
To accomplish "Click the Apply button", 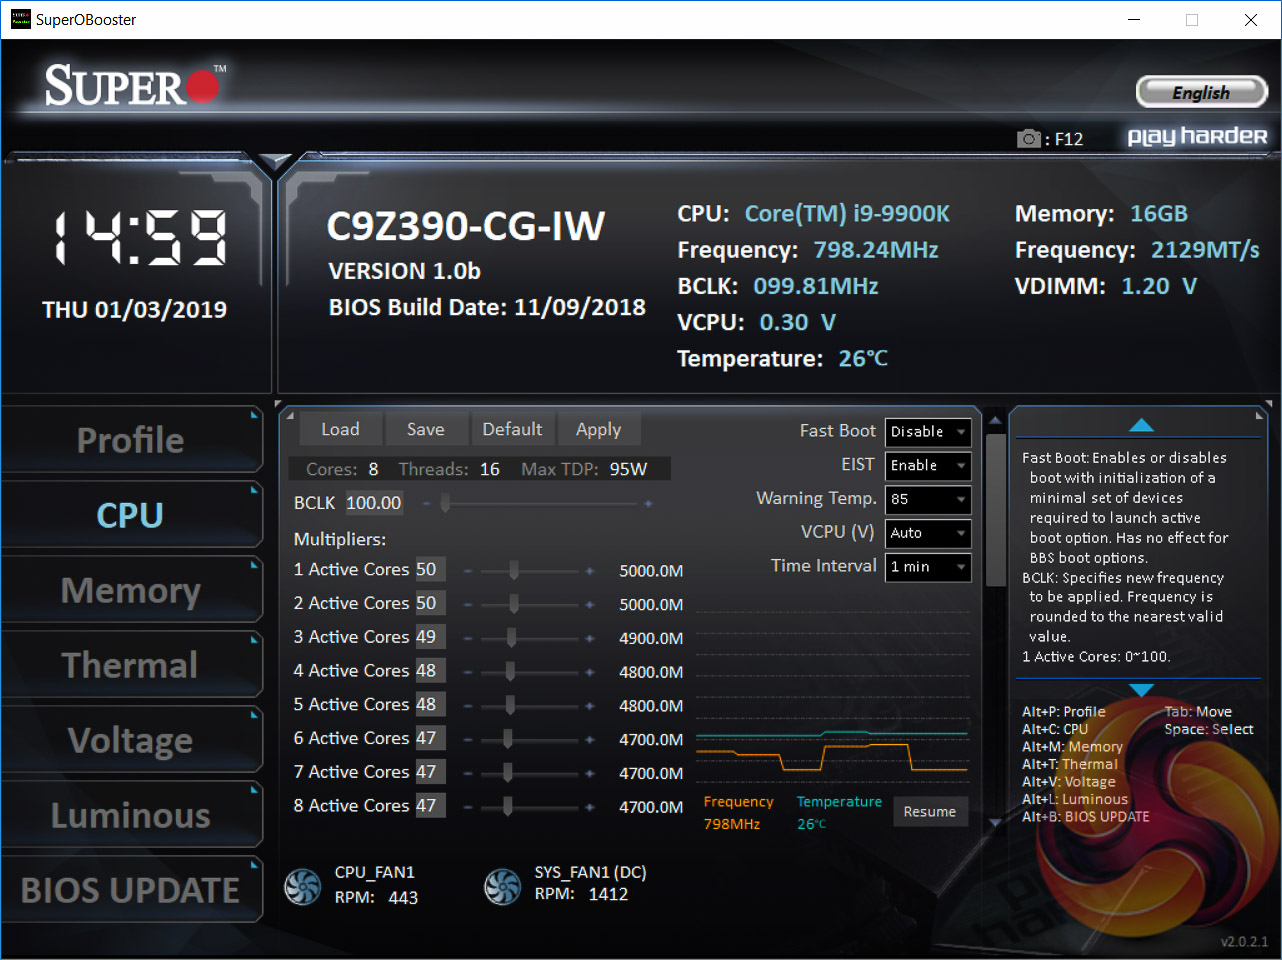I will 599,429.
